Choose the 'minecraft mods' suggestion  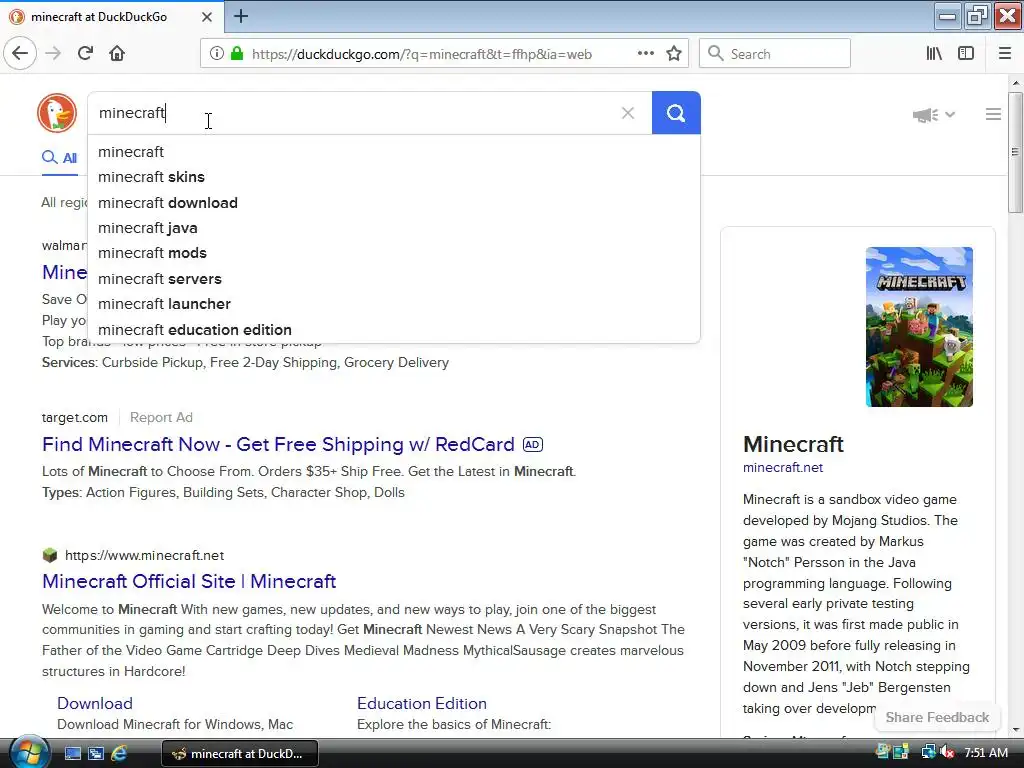click(394, 253)
